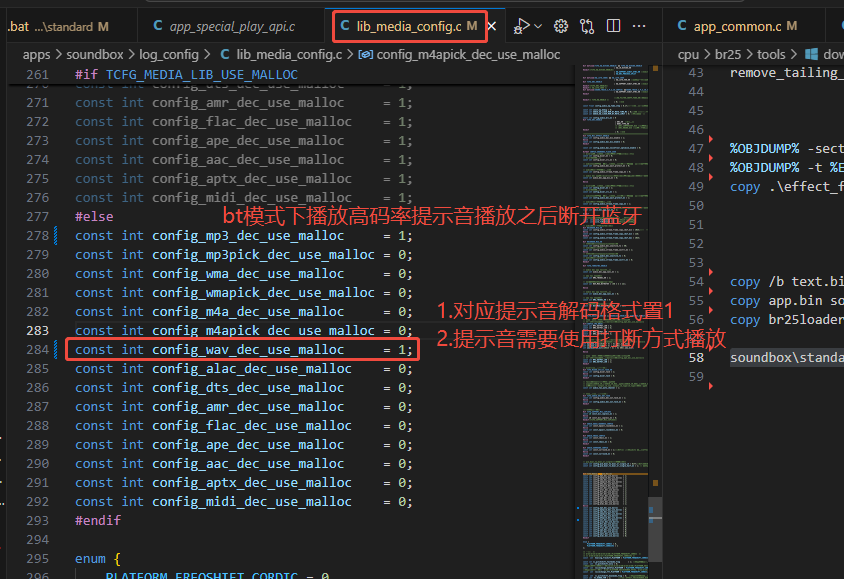Close the lib_media_config.c tab
This screenshot has height=579, width=844.
coord(492,26)
